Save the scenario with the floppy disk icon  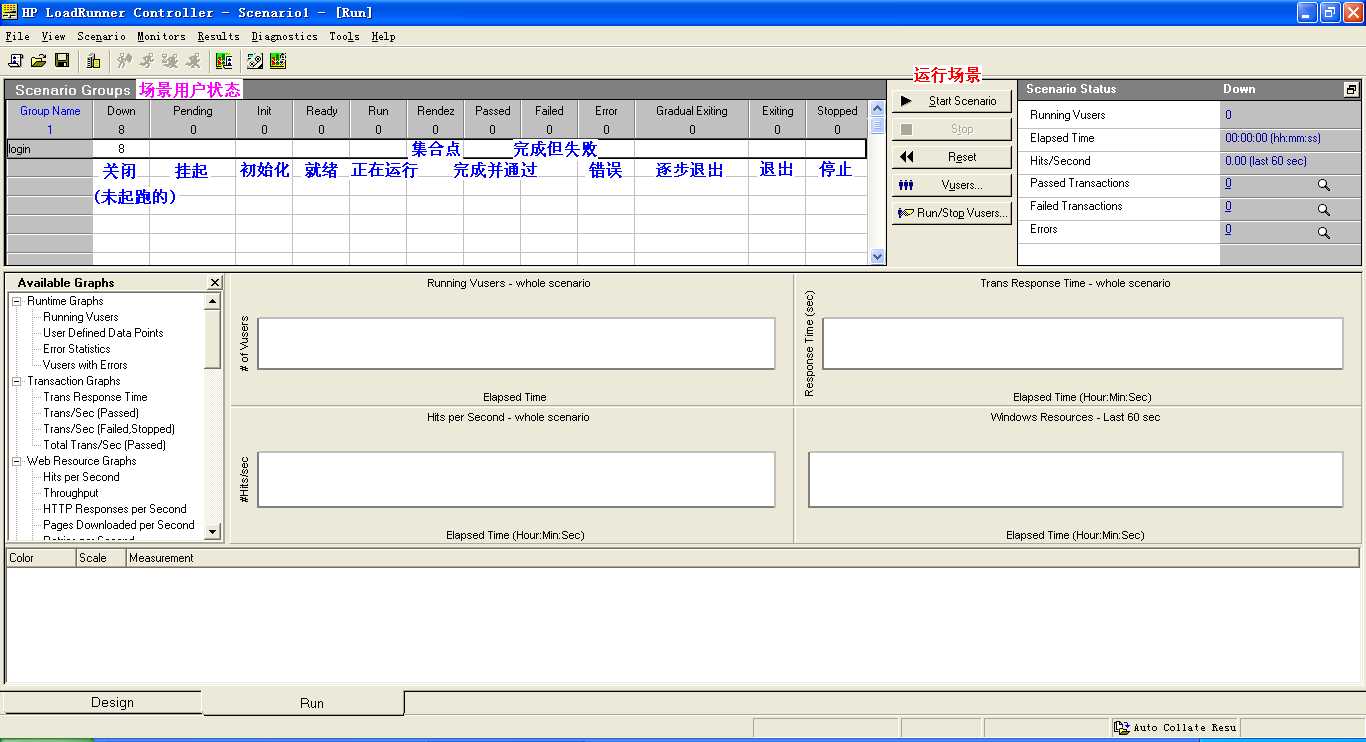[62, 61]
